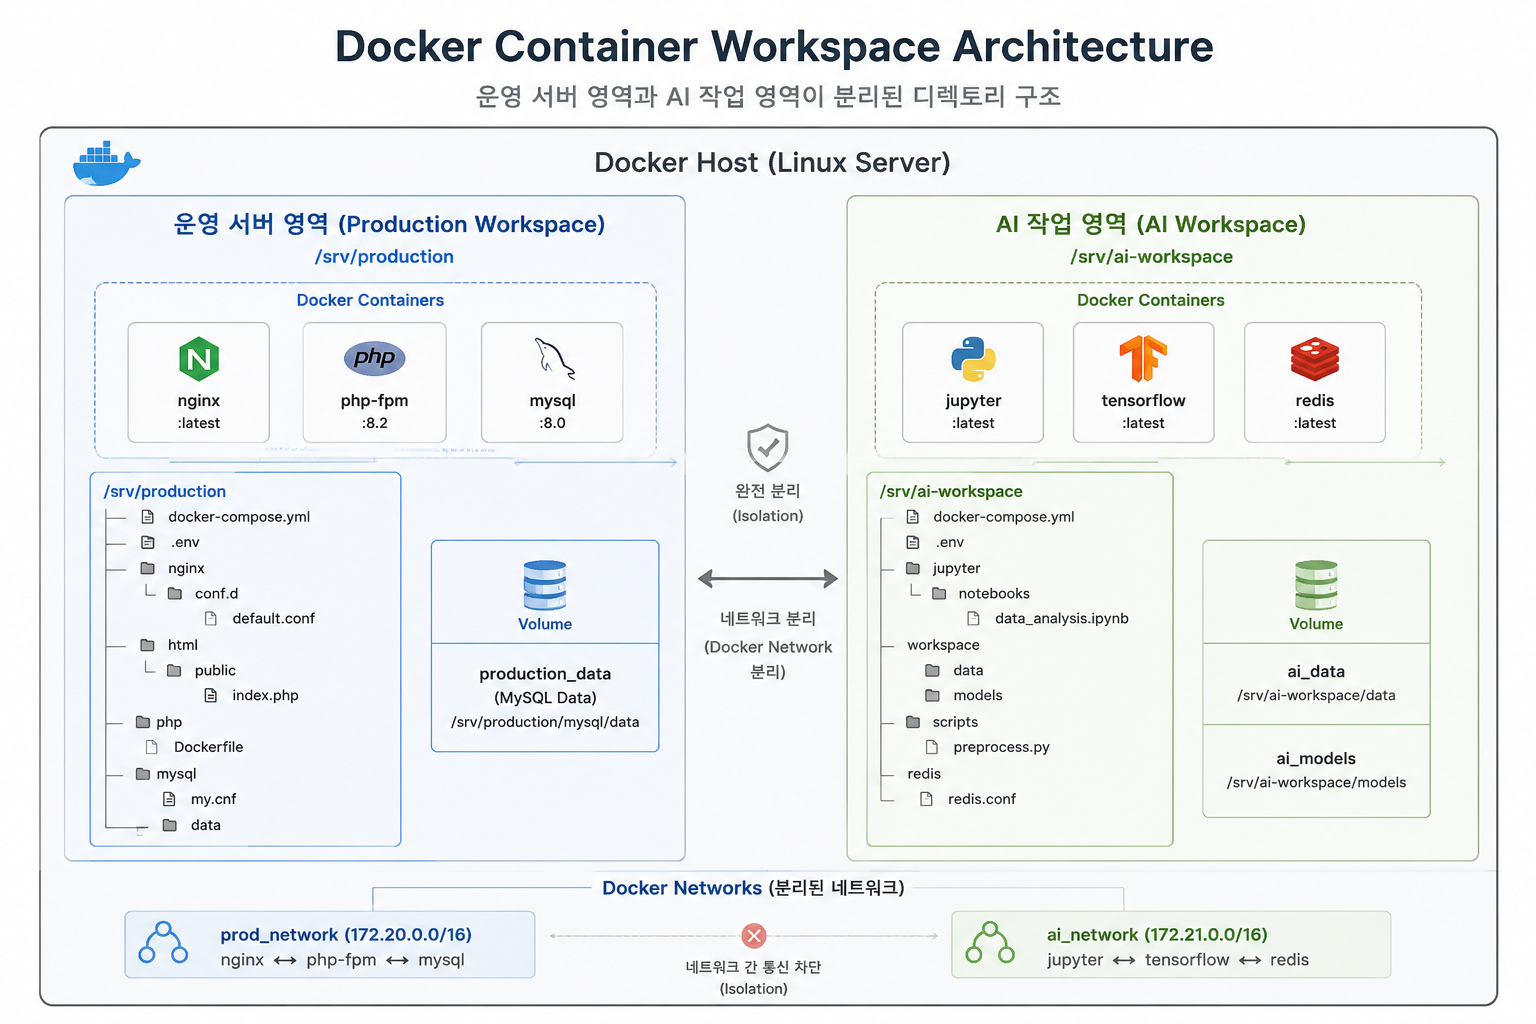The height and width of the screenshot is (1024, 1536).
Task: Select the "/srv/production/mysql/data" path
Action: 545,722
